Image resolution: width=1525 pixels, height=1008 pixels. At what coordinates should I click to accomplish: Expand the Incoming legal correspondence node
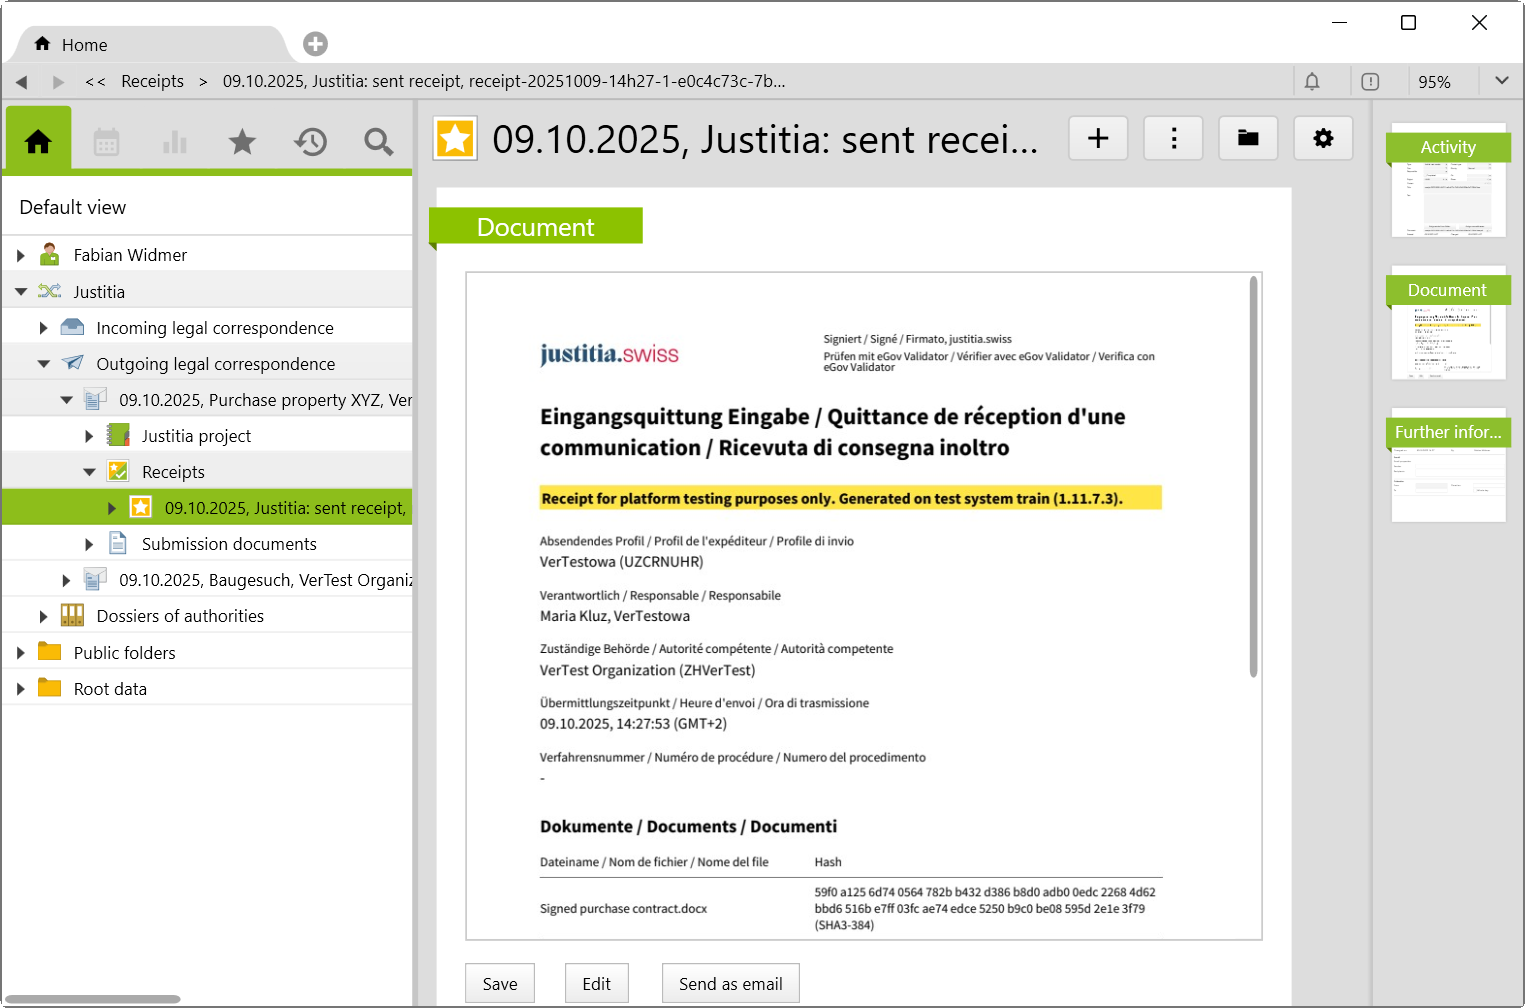click(x=43, y=328)
